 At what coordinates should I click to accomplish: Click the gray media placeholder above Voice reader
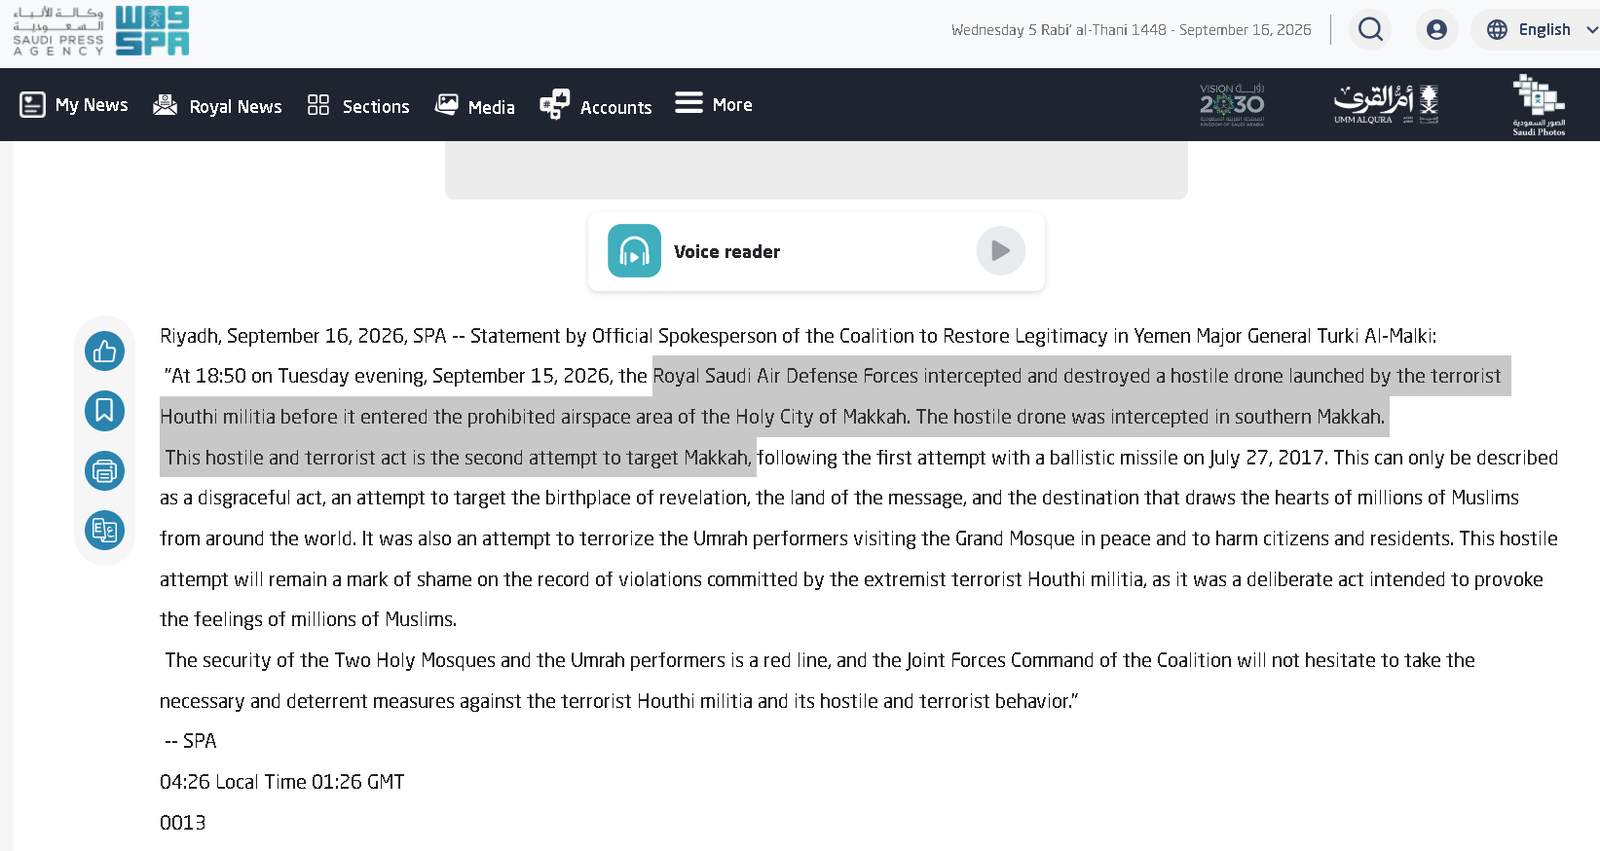click(816, 170)
